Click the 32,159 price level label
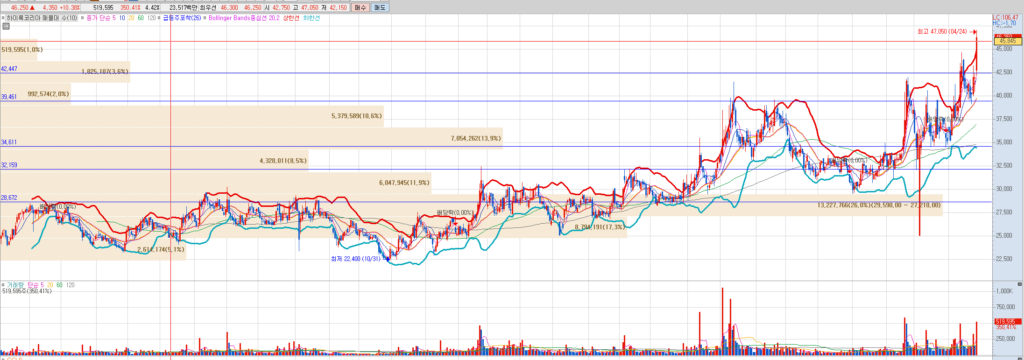Image resolution: width=1024 pixels, height=360 pixels. point(9,165)
